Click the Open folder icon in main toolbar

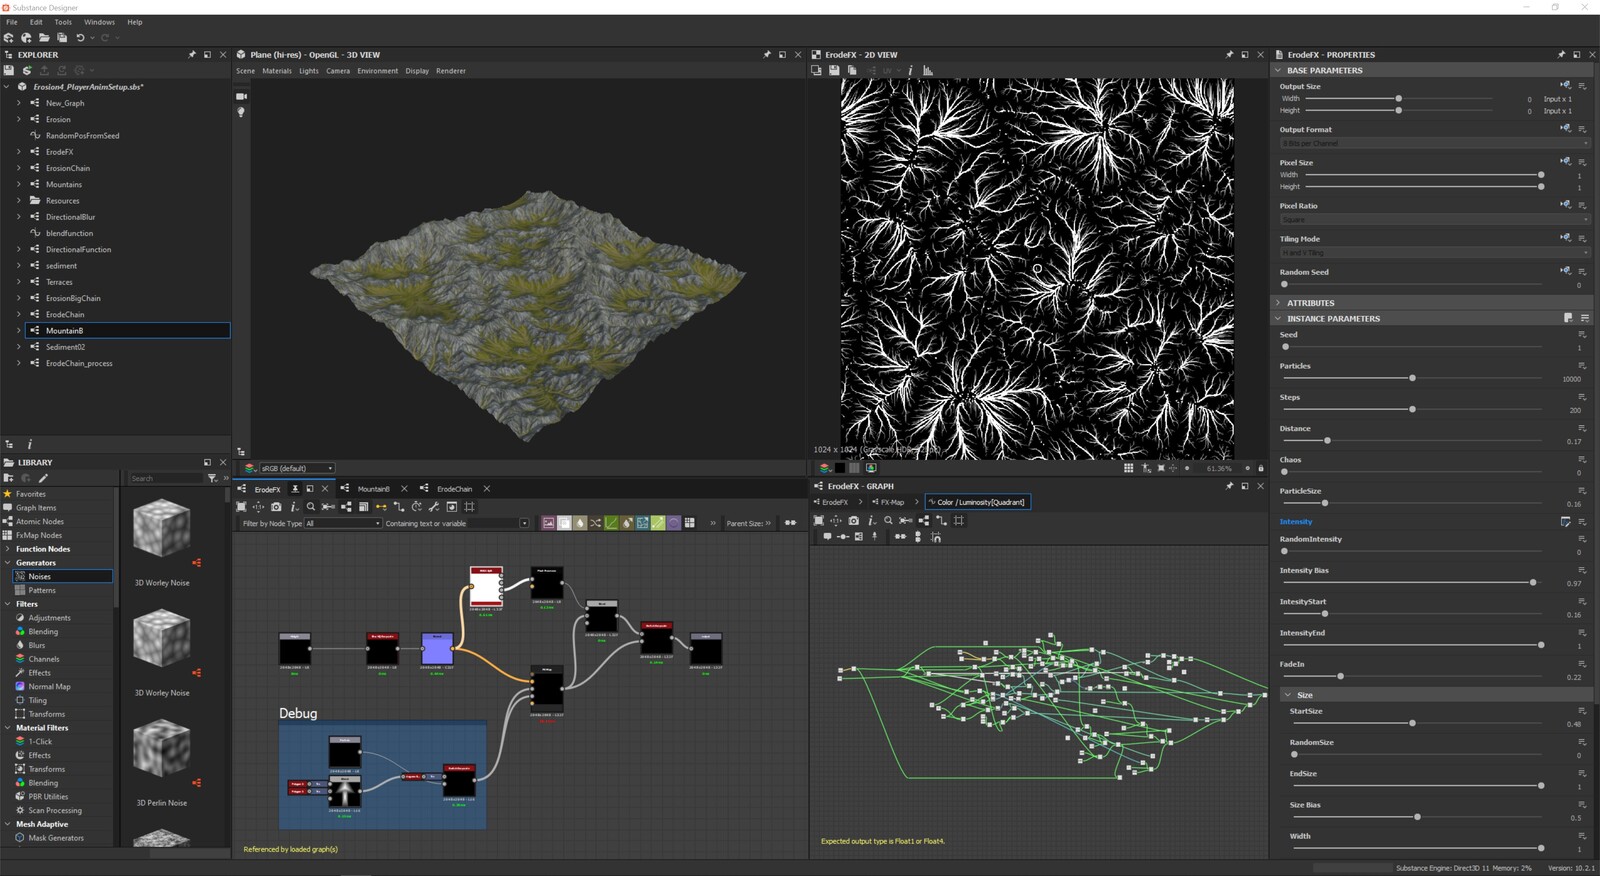[44, 38]
